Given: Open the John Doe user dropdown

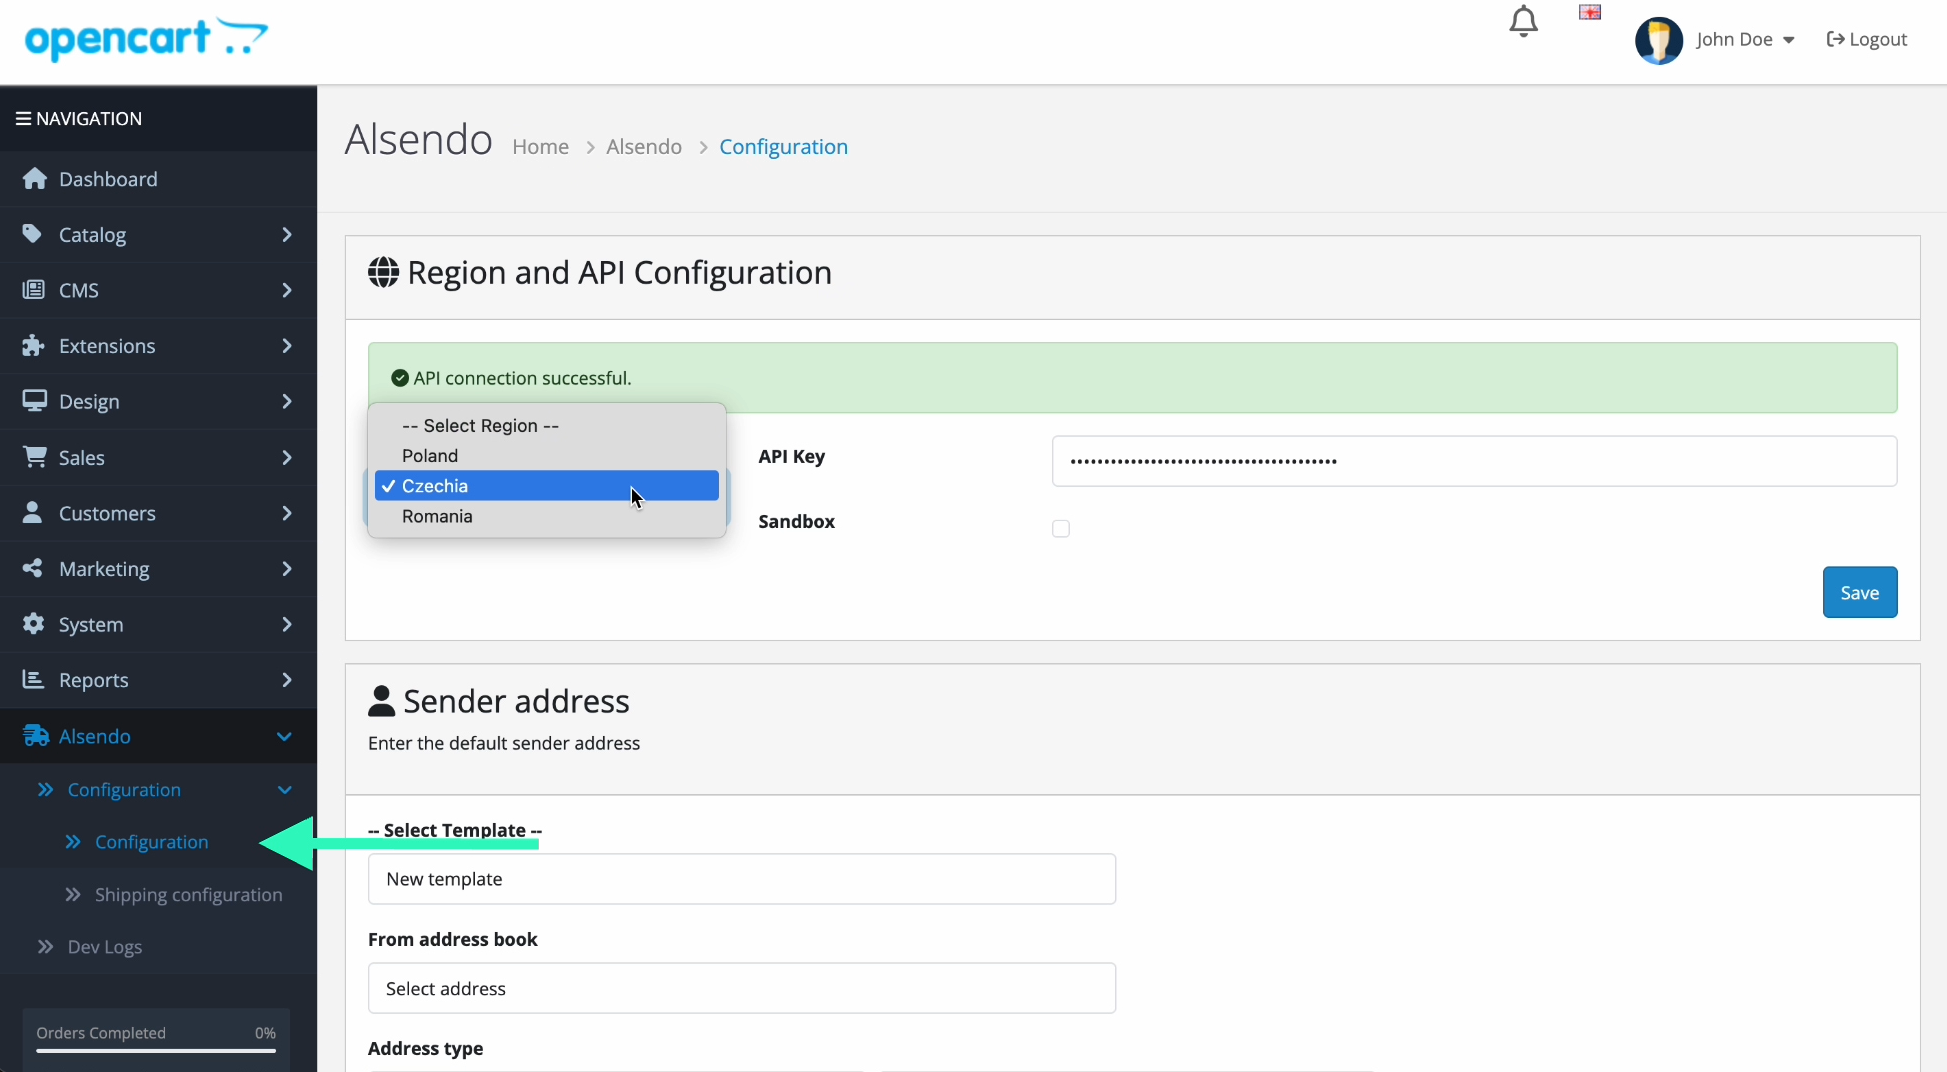Looking at the screenshot, I should tap(1745, 39).
